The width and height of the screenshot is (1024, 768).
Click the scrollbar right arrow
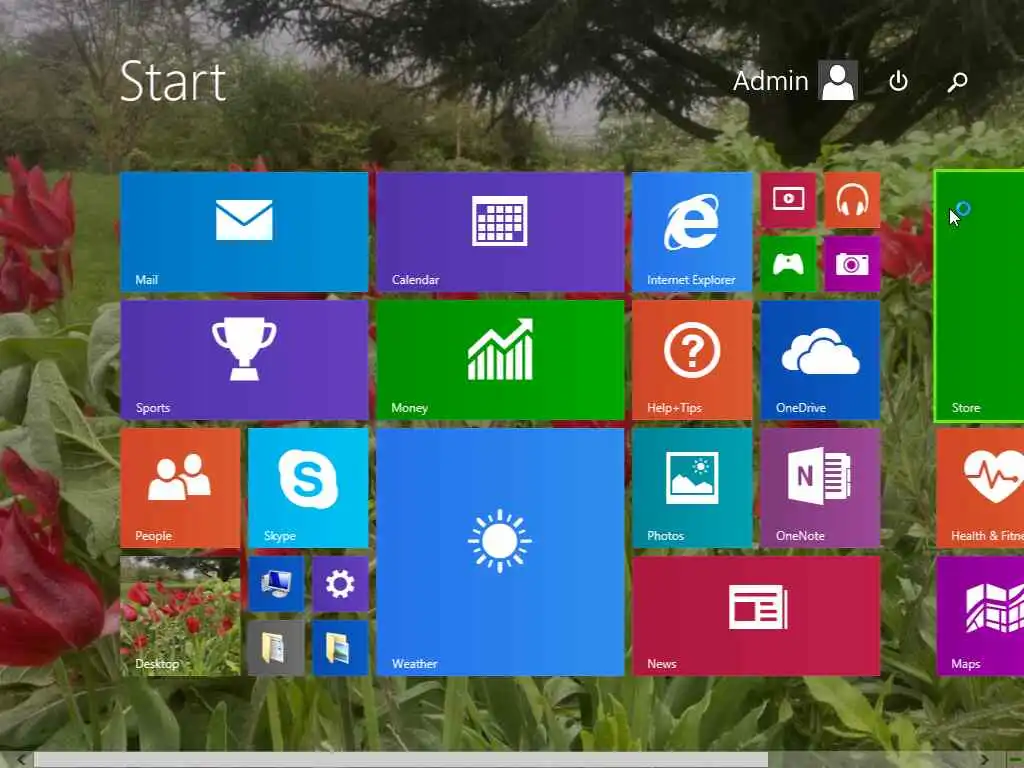[x=985, y=760]
